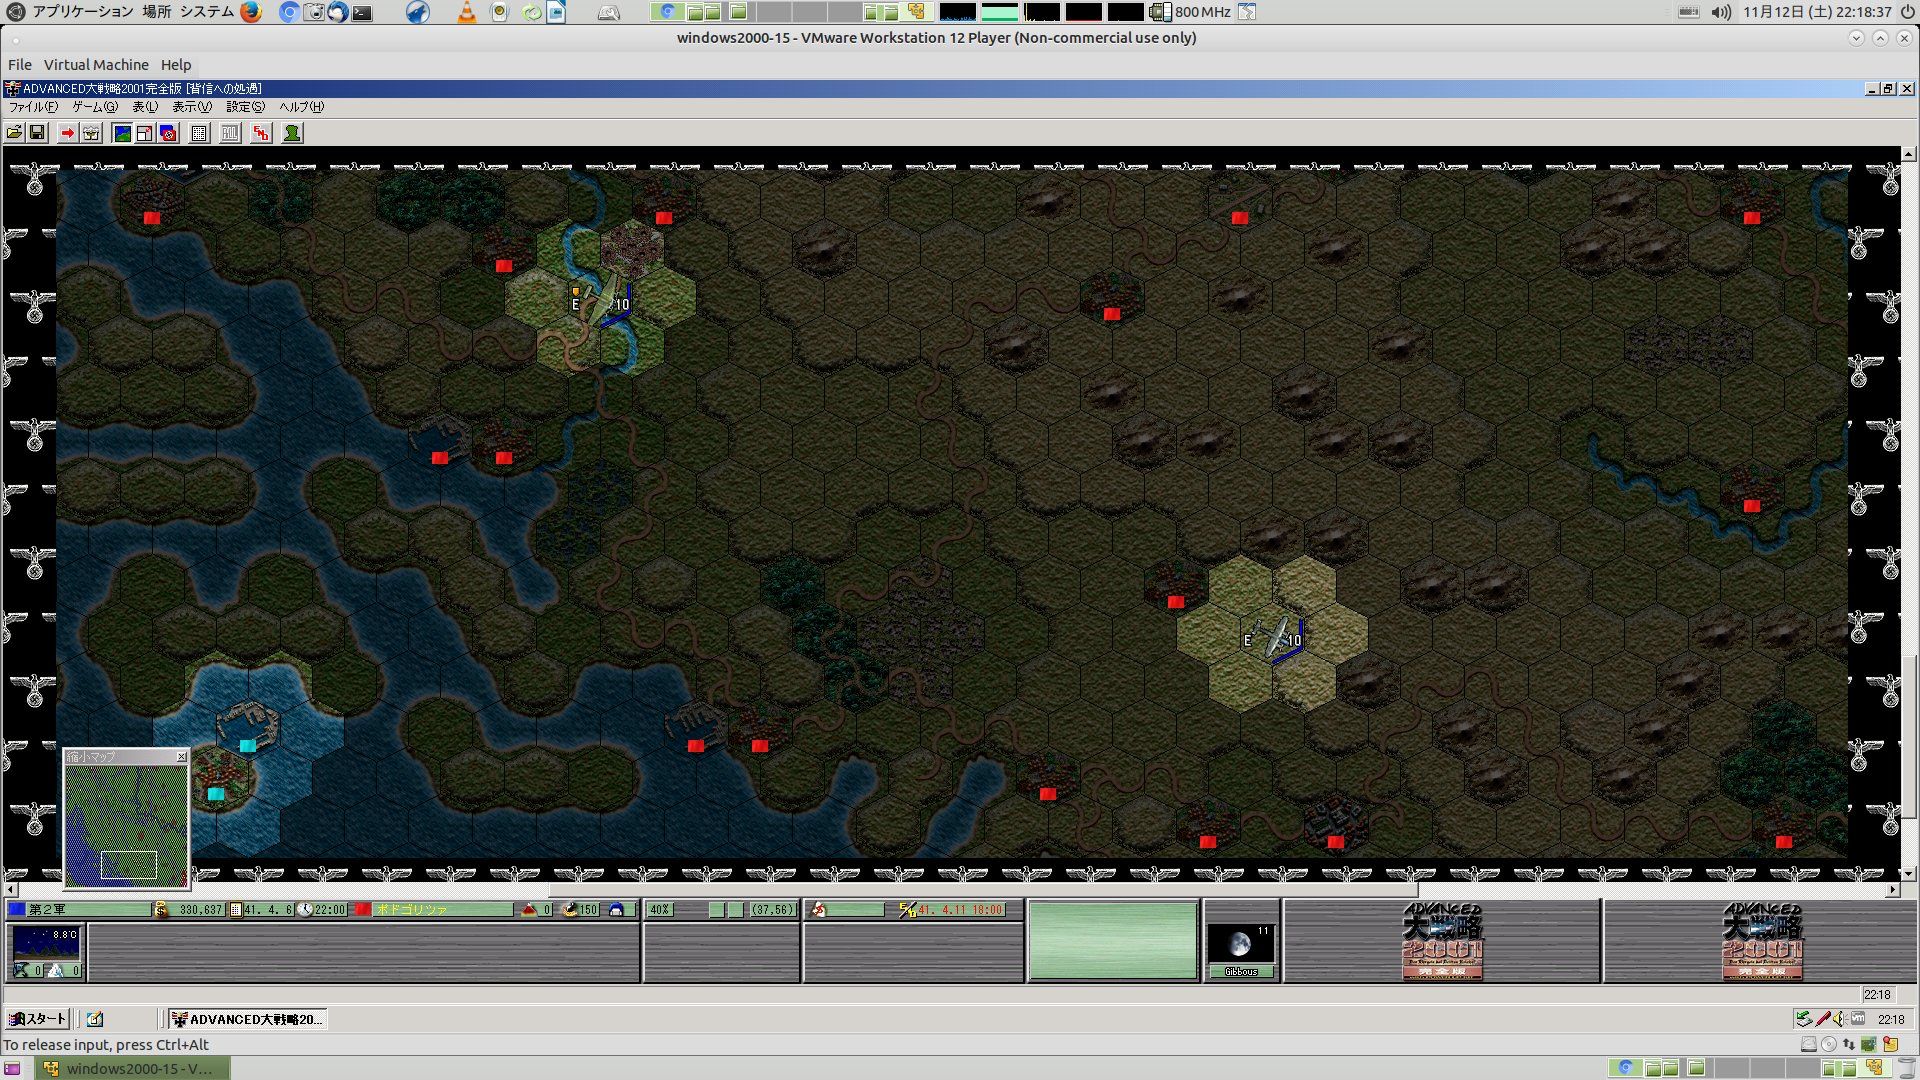
Task: Open VMware File menu
Action: click(19, 65)
